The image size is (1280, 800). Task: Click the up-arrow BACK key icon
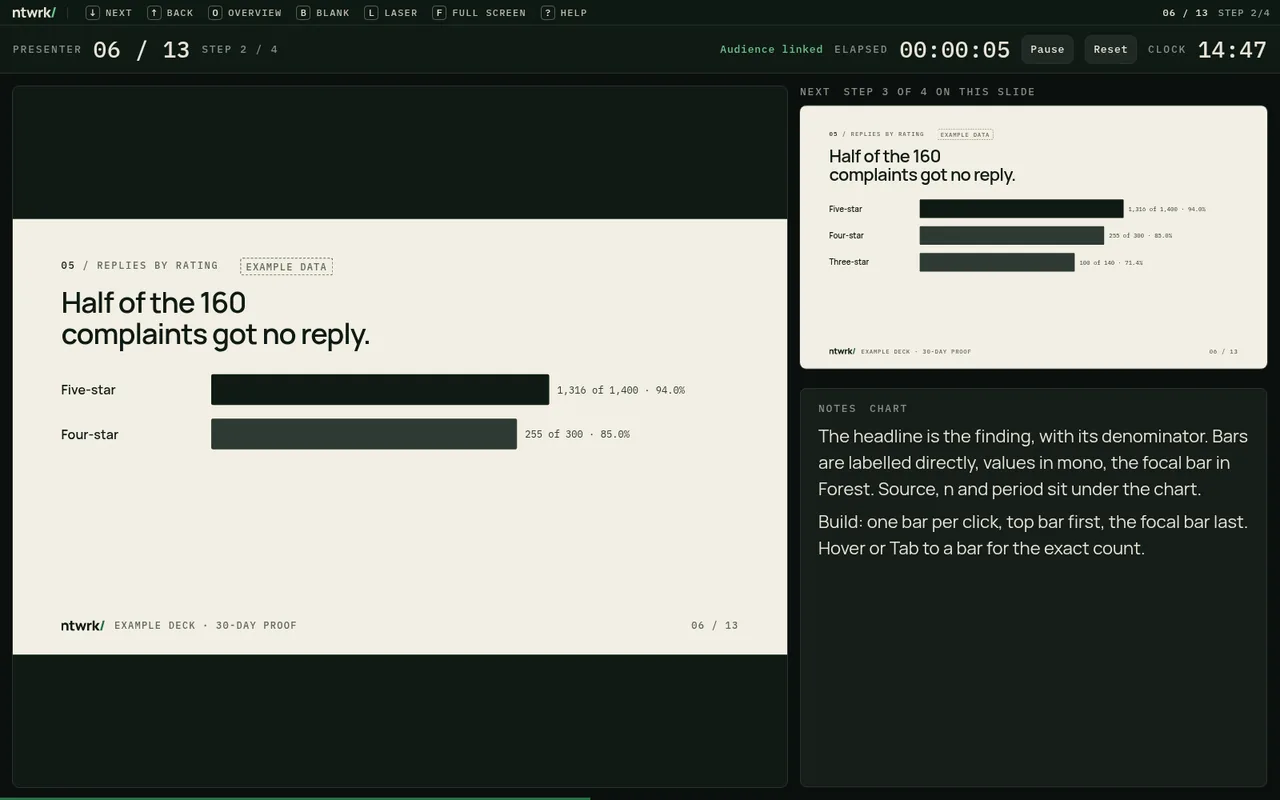point(154,13)
